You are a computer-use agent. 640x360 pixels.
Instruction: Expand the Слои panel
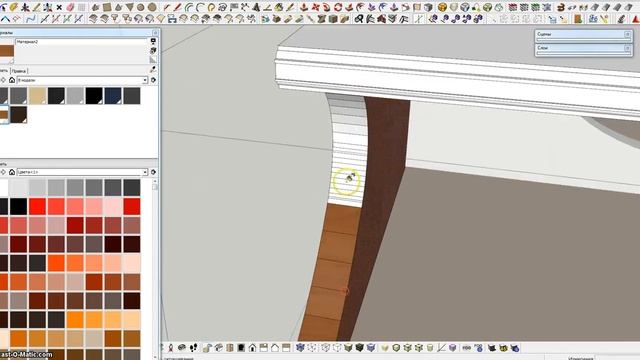(628, 48)
